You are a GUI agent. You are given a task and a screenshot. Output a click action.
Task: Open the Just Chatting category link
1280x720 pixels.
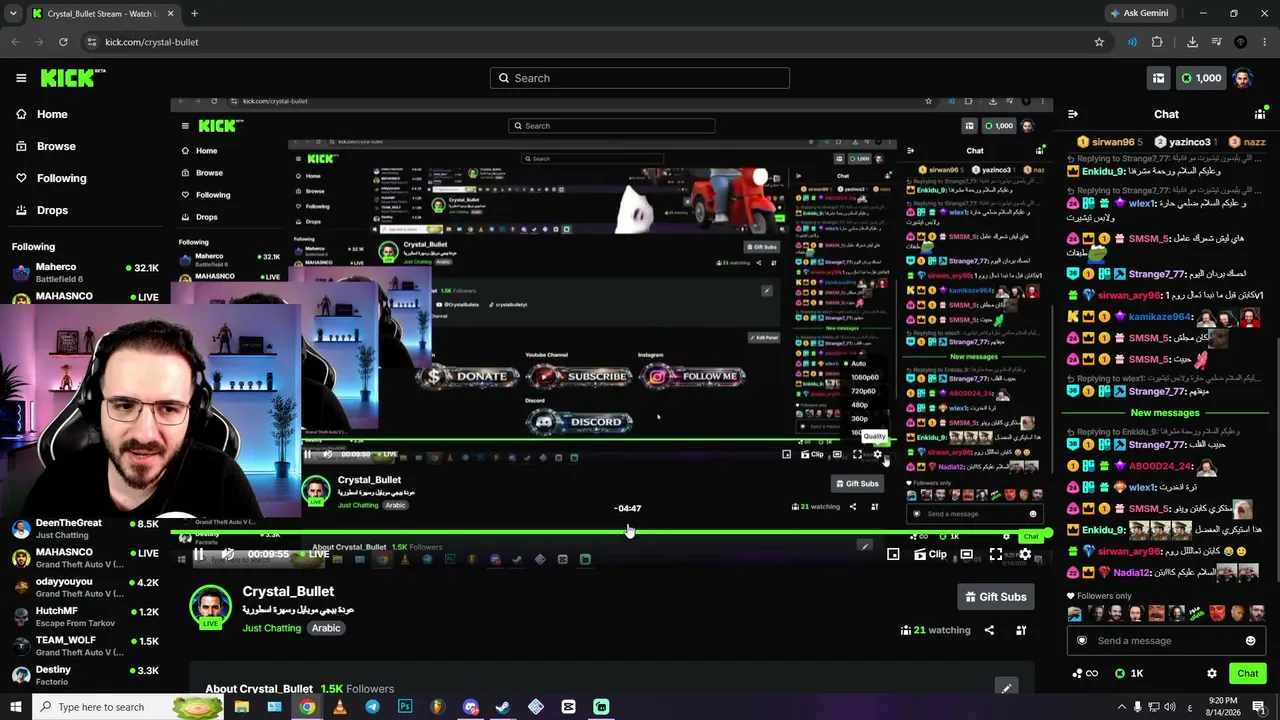coord(271,628)
